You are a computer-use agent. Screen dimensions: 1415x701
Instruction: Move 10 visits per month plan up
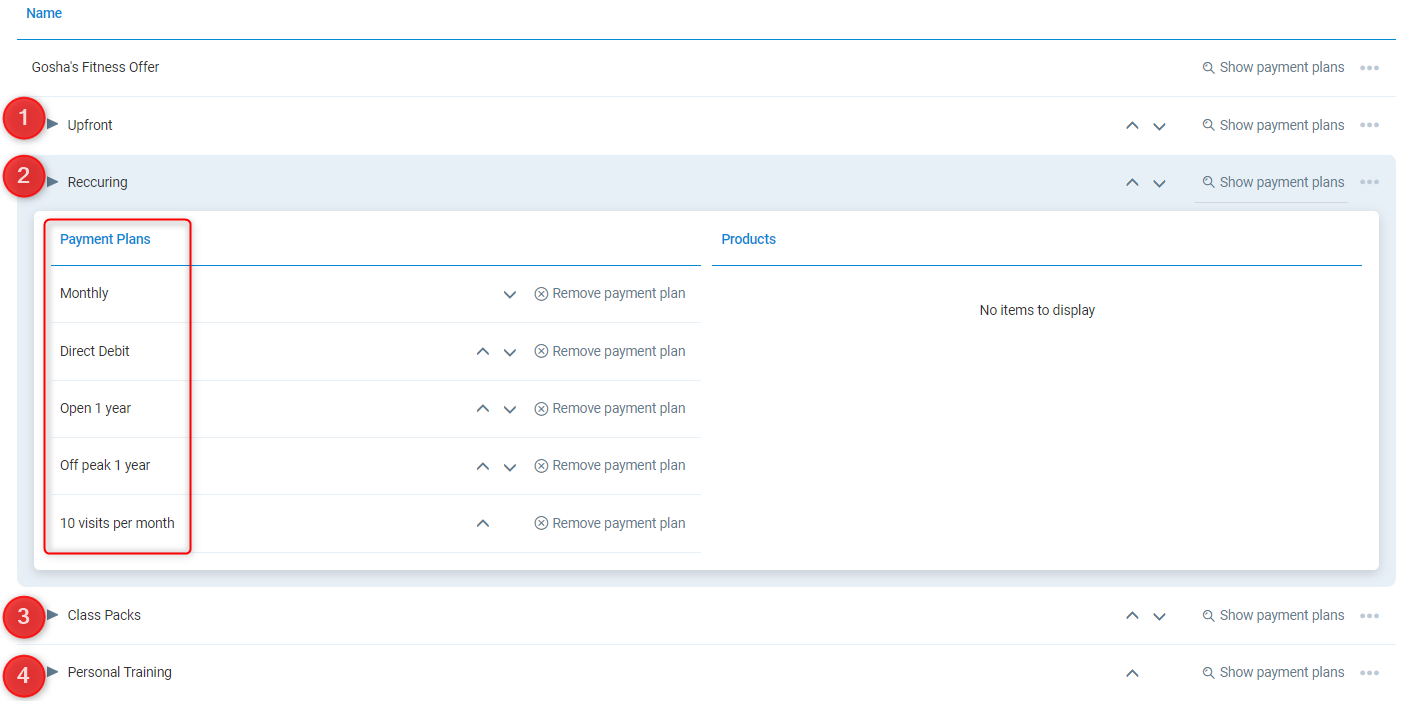[x=483, y=523]
